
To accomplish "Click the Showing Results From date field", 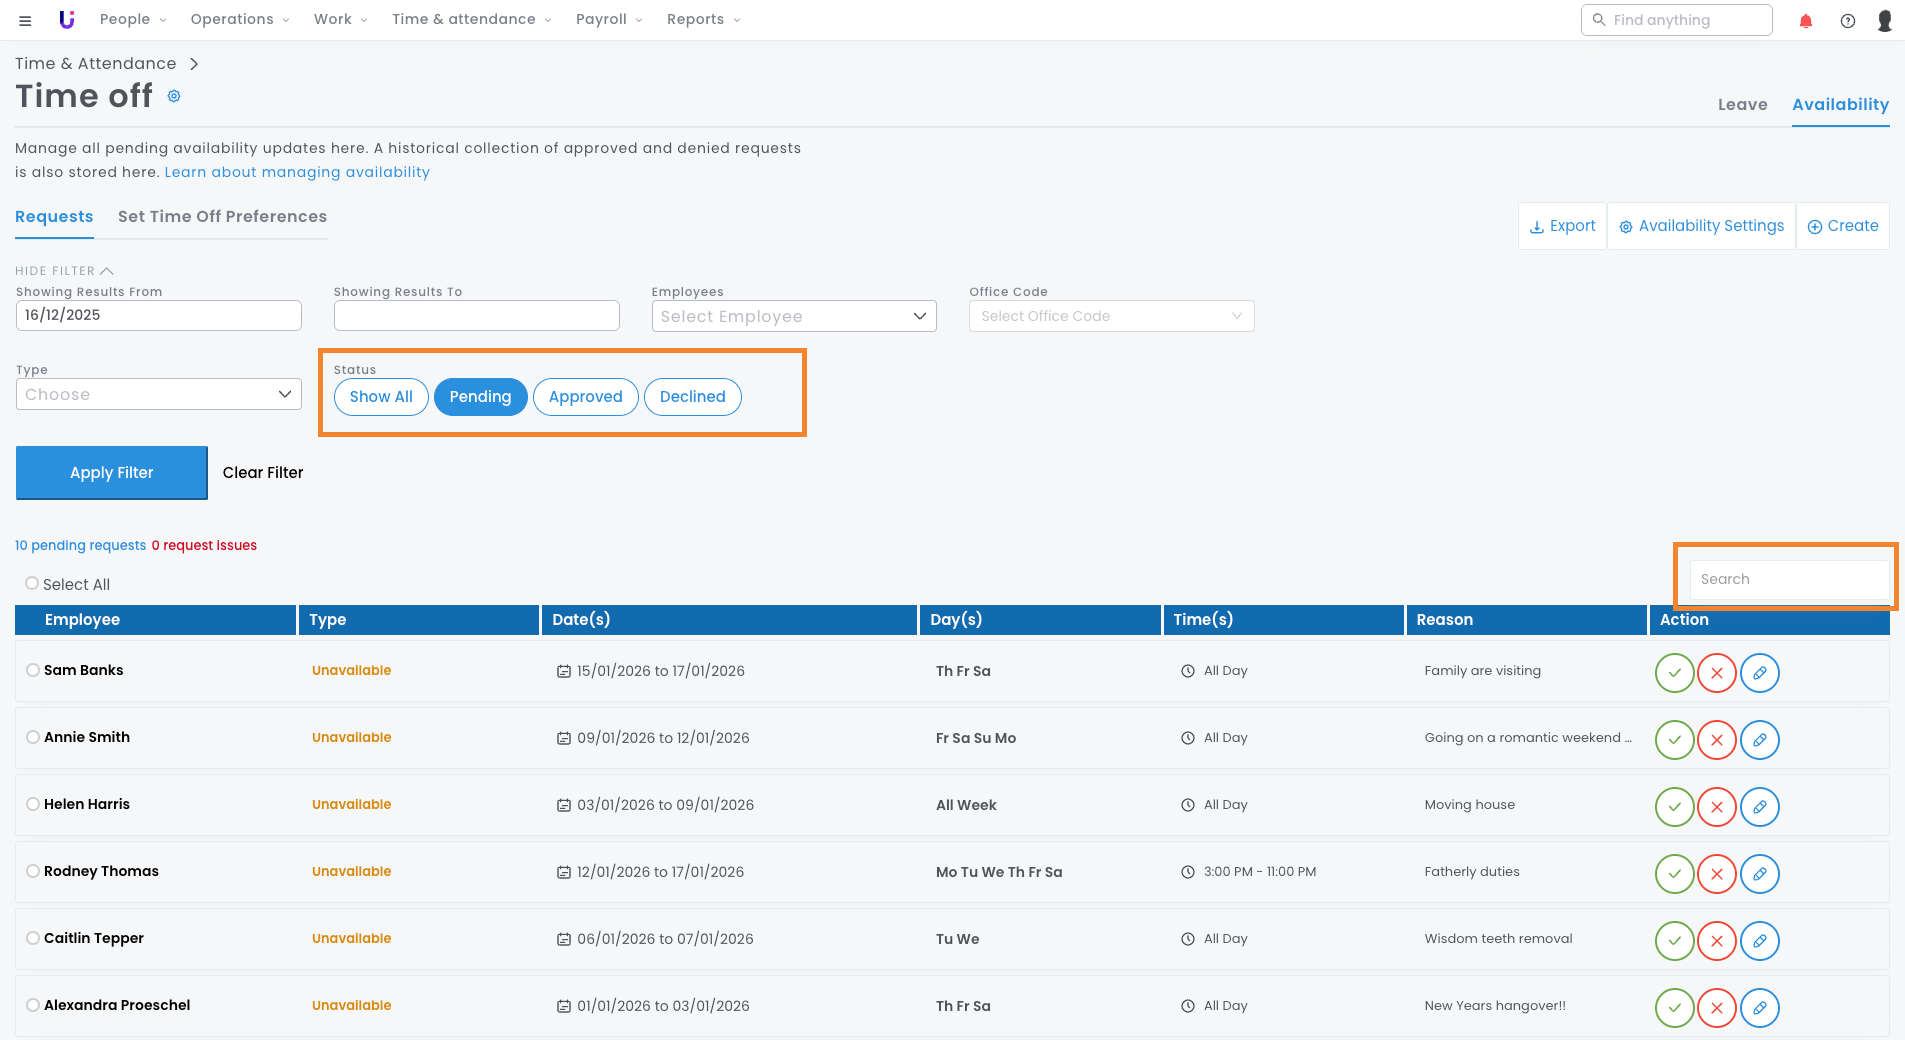I will [x=159, y=316].
